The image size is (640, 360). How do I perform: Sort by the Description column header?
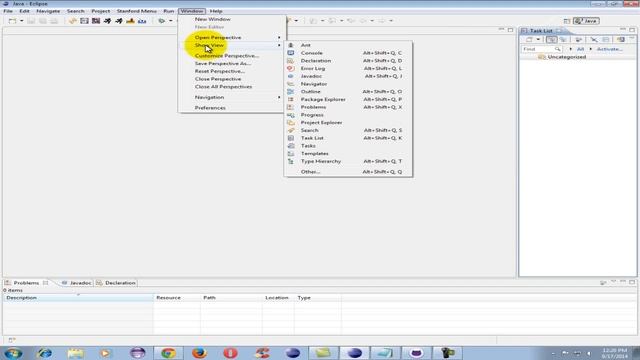pos(78,298)
